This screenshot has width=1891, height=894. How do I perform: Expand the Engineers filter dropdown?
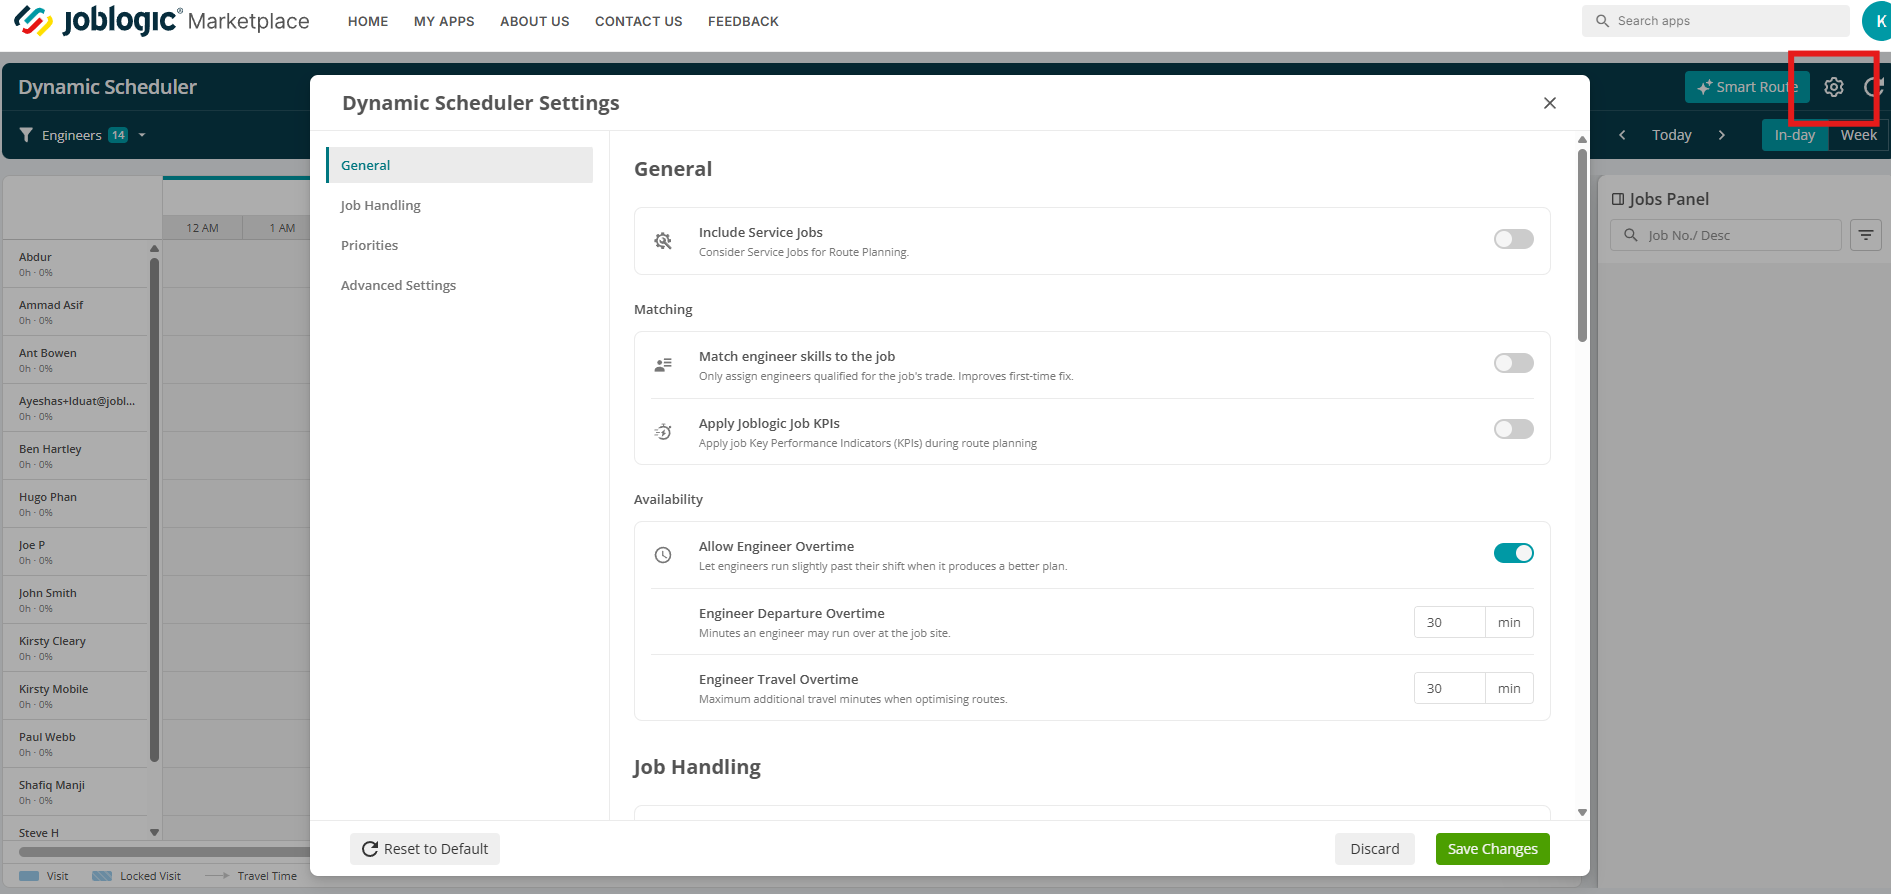pyautogui.click(x=142, y=135)
